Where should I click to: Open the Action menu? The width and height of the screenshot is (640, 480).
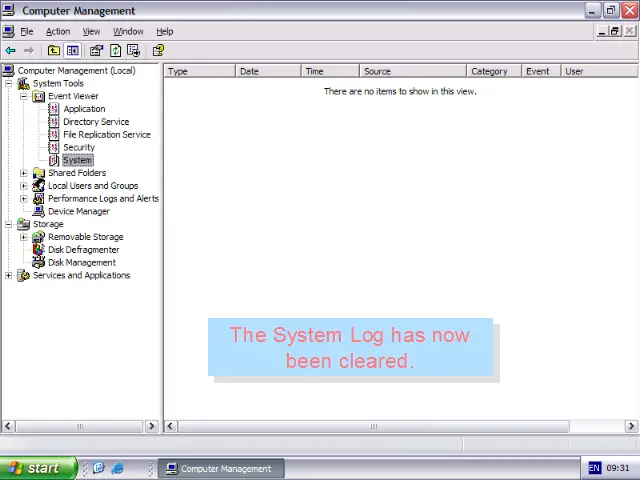point(58,31)
